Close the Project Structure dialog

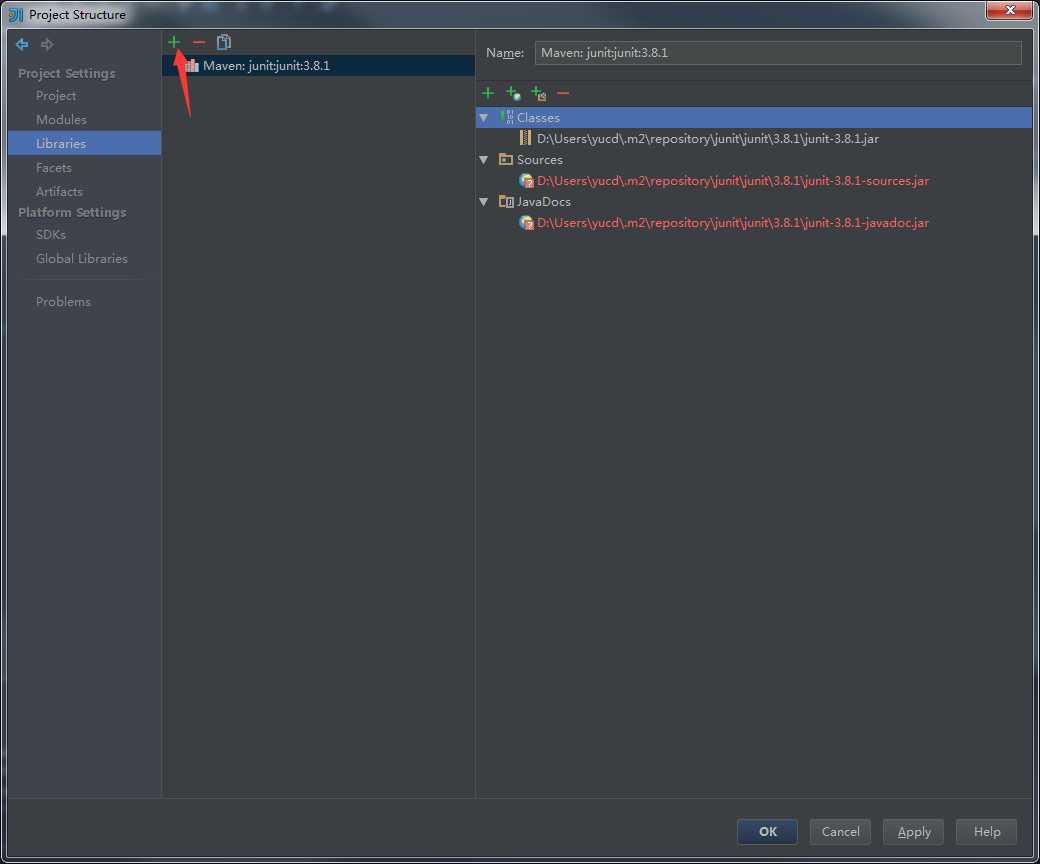tap(1009, 10)
